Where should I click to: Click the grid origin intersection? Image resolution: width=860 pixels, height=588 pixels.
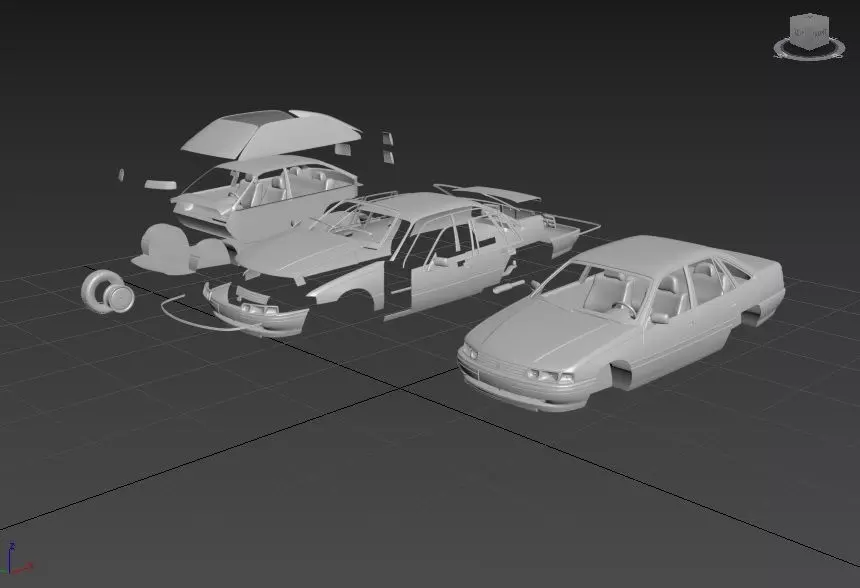tap(401, 387)
